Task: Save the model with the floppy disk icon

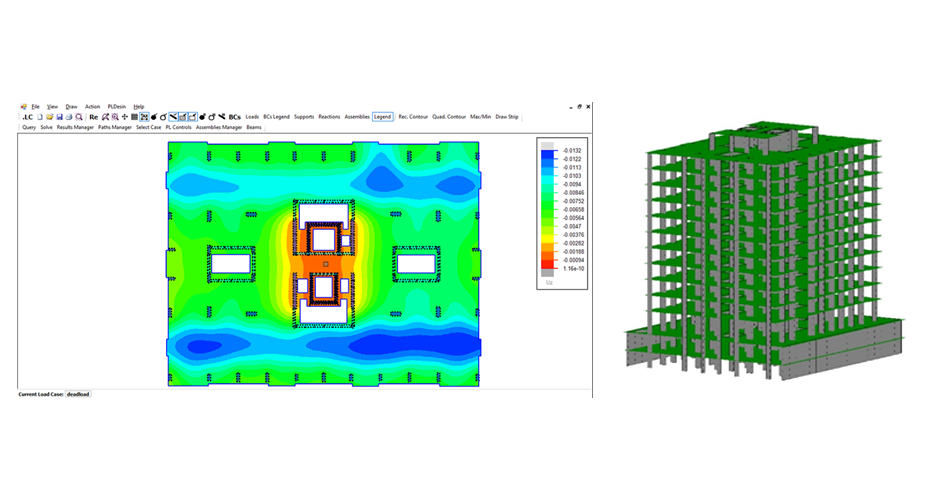Action: (59, 117)
